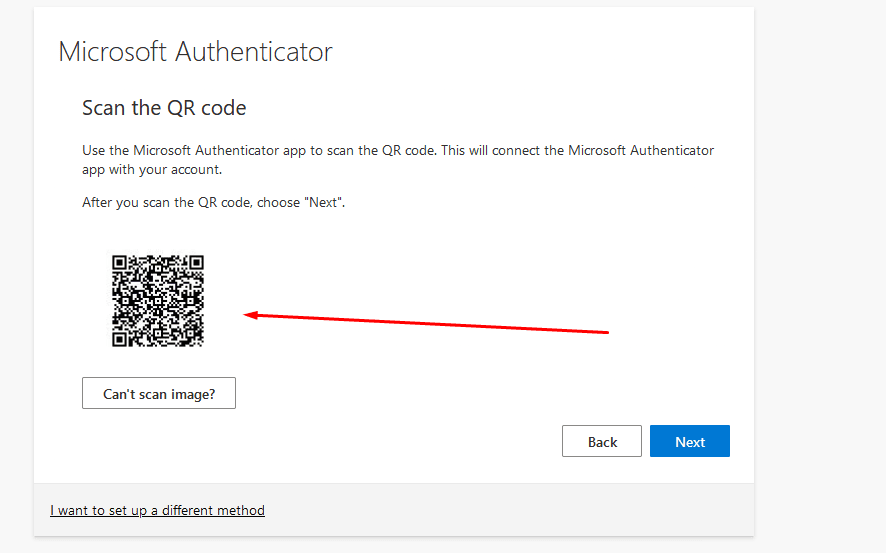Click the paragraph beginning "Use the Microsoft Authenticator app"
Viewport: 886px width, 553px height.
pos(398,160)
